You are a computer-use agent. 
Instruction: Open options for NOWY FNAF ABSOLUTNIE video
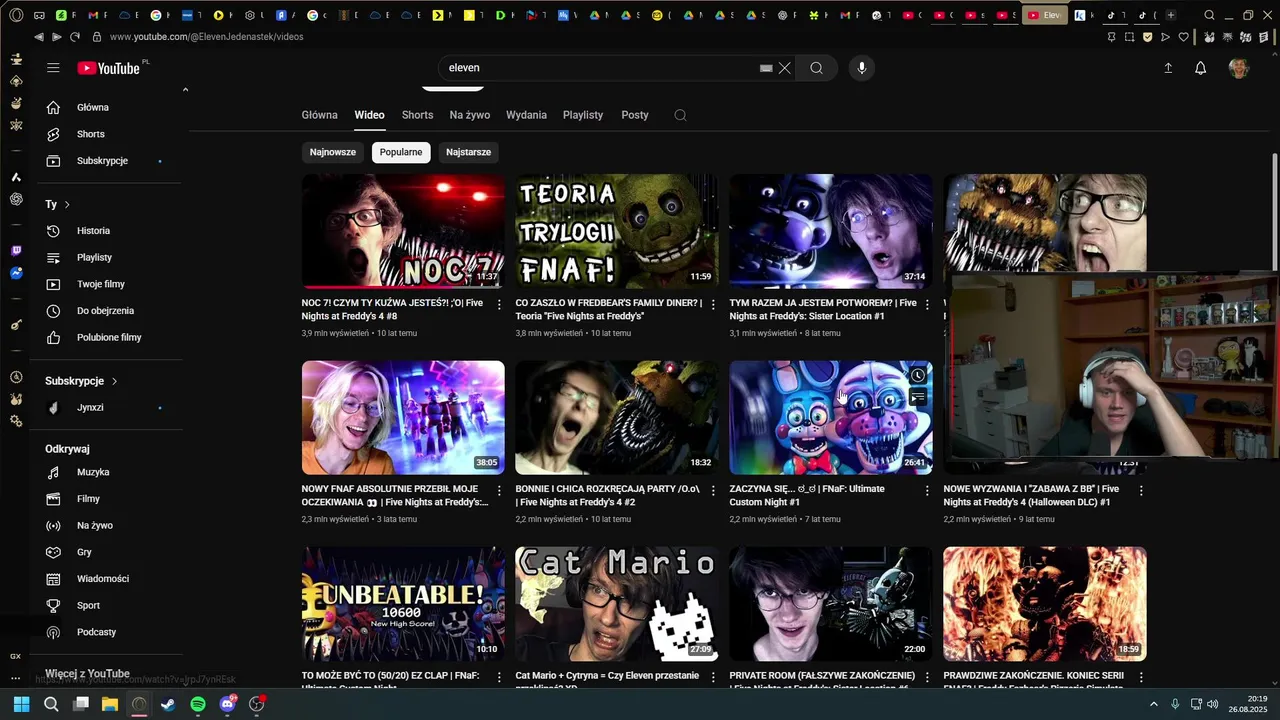(x=499, y=490)
